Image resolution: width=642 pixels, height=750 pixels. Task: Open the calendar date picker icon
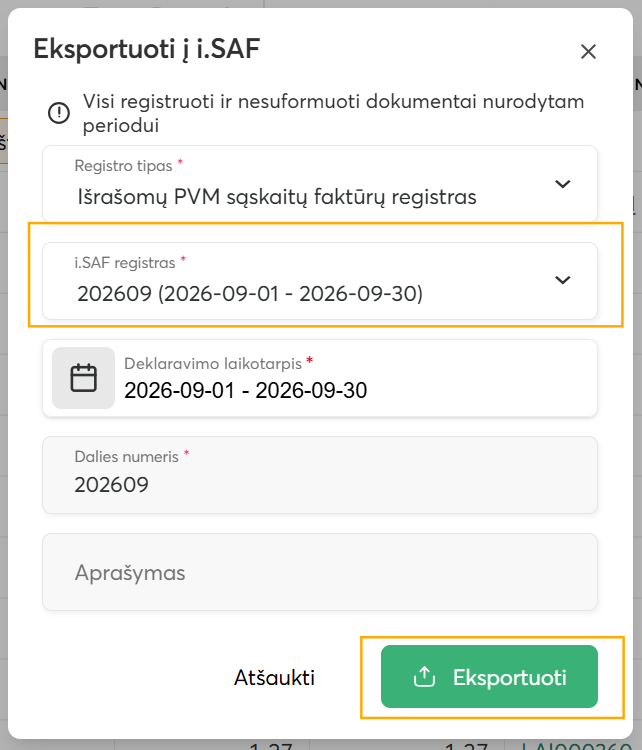83,378
